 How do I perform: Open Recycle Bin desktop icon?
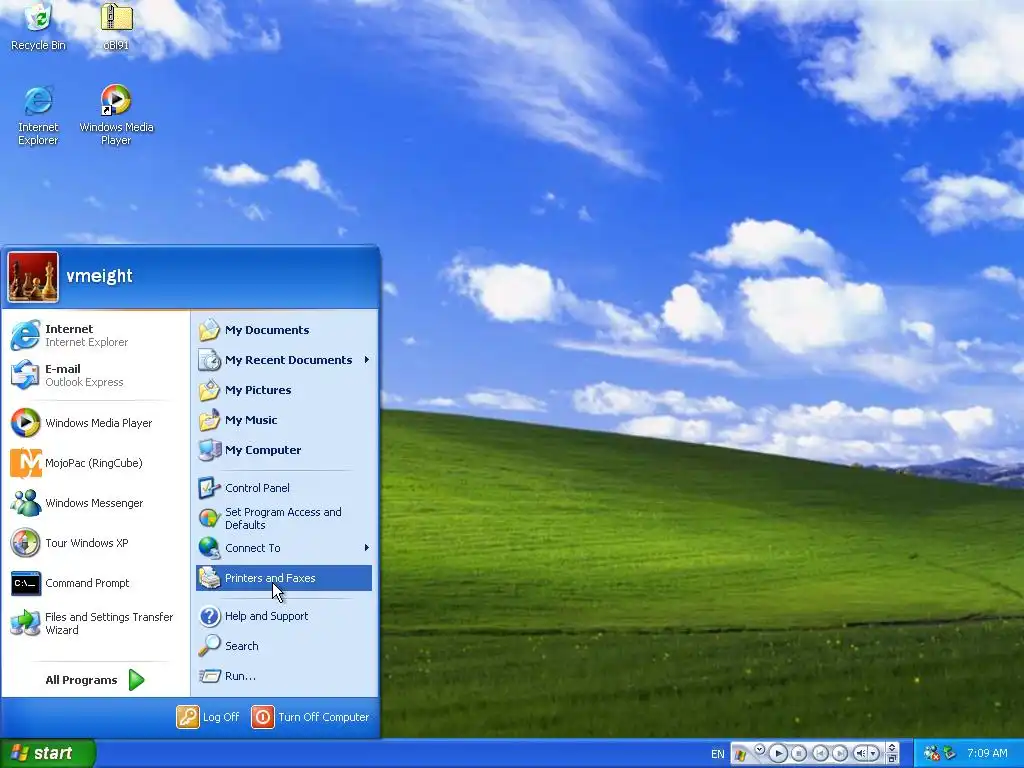[x=38, y=27]
